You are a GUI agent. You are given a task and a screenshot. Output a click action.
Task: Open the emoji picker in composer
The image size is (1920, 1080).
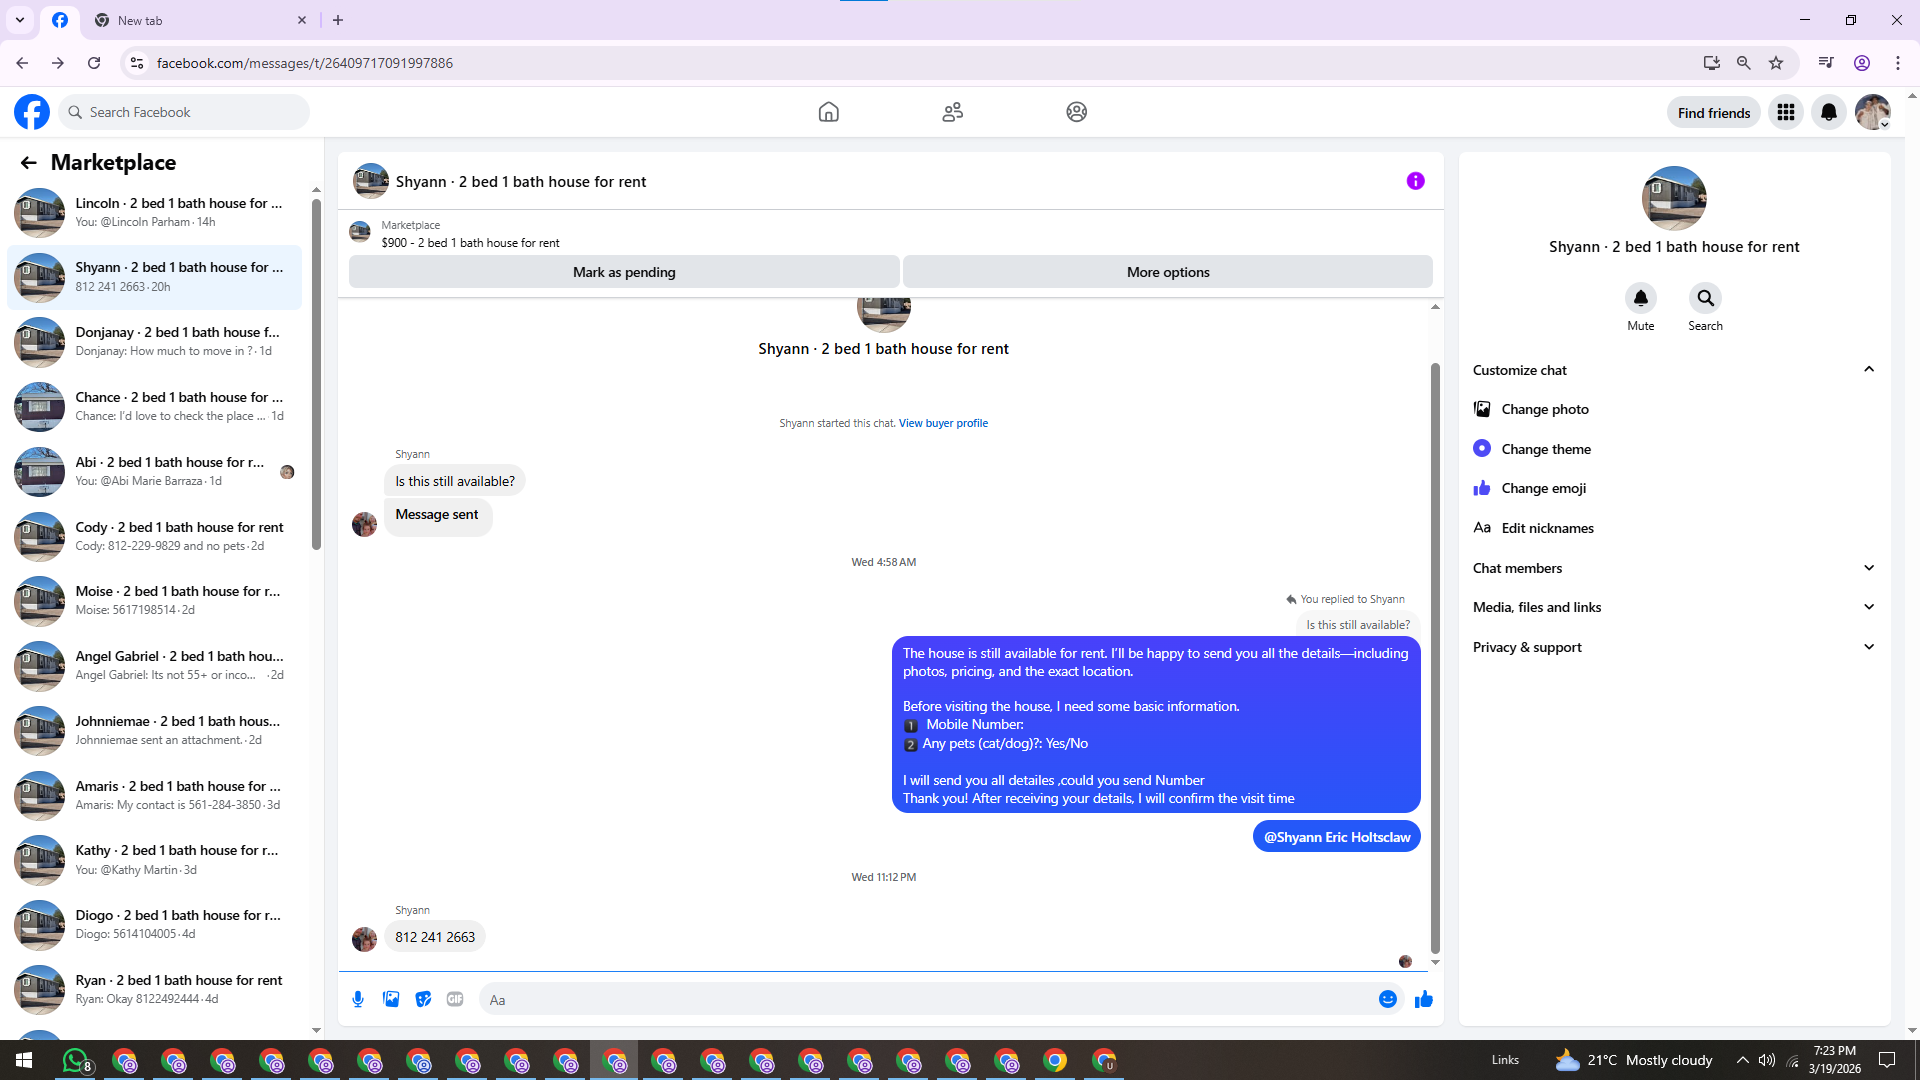(1387, 999)
